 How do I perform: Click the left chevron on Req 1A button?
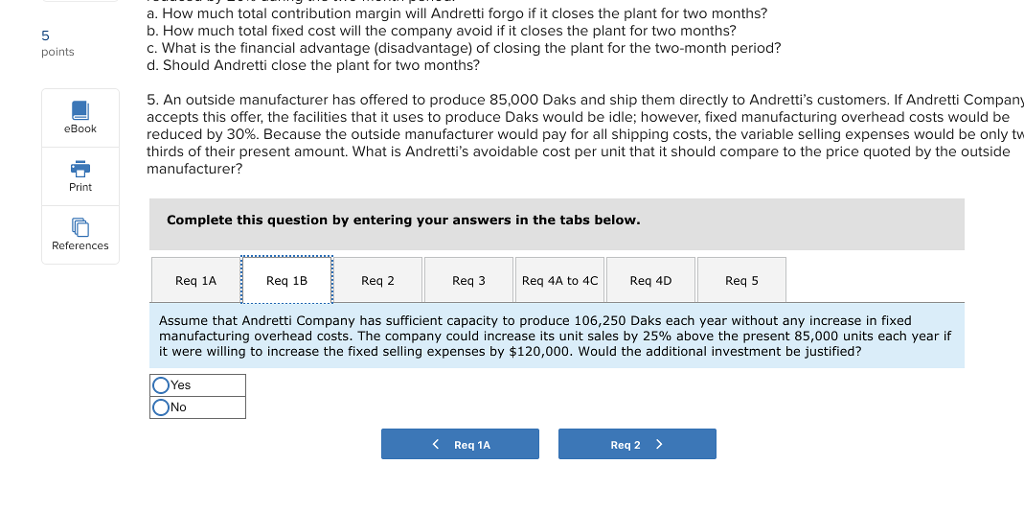point(436,444)
